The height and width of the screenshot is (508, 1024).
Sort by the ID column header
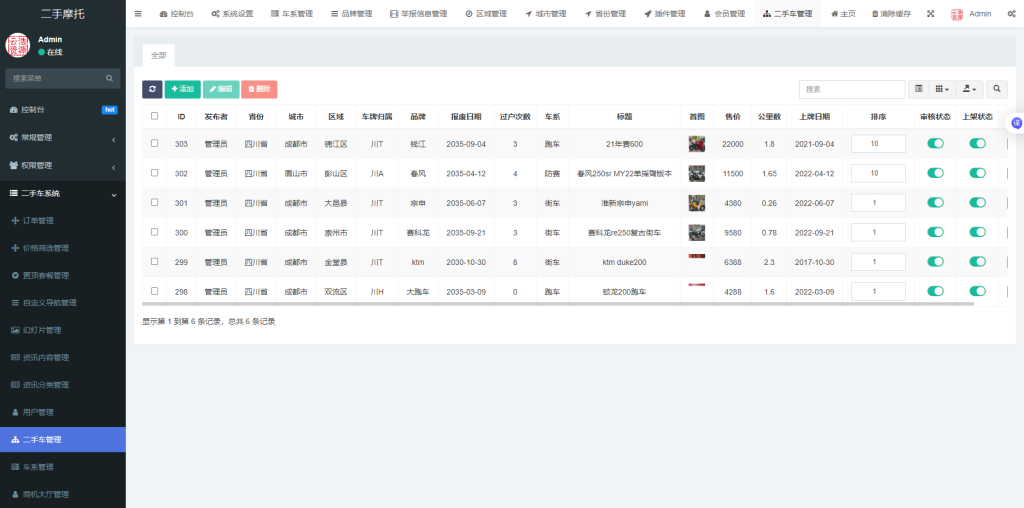(x=181, y=117)
